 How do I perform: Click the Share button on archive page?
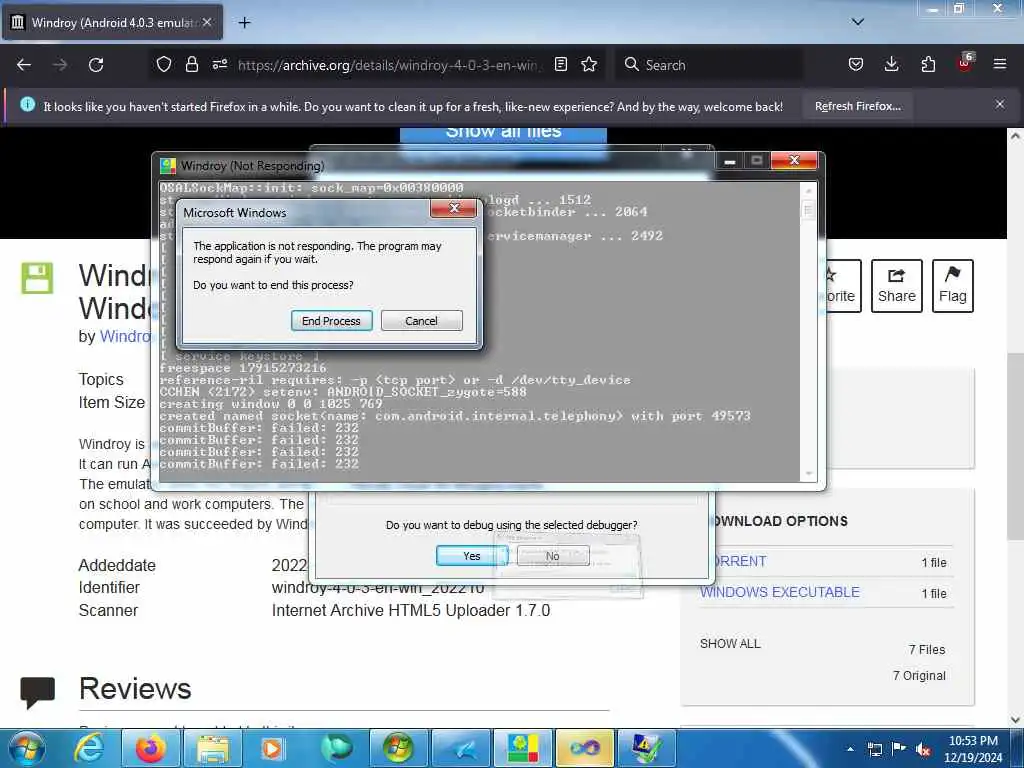[897, 286]
